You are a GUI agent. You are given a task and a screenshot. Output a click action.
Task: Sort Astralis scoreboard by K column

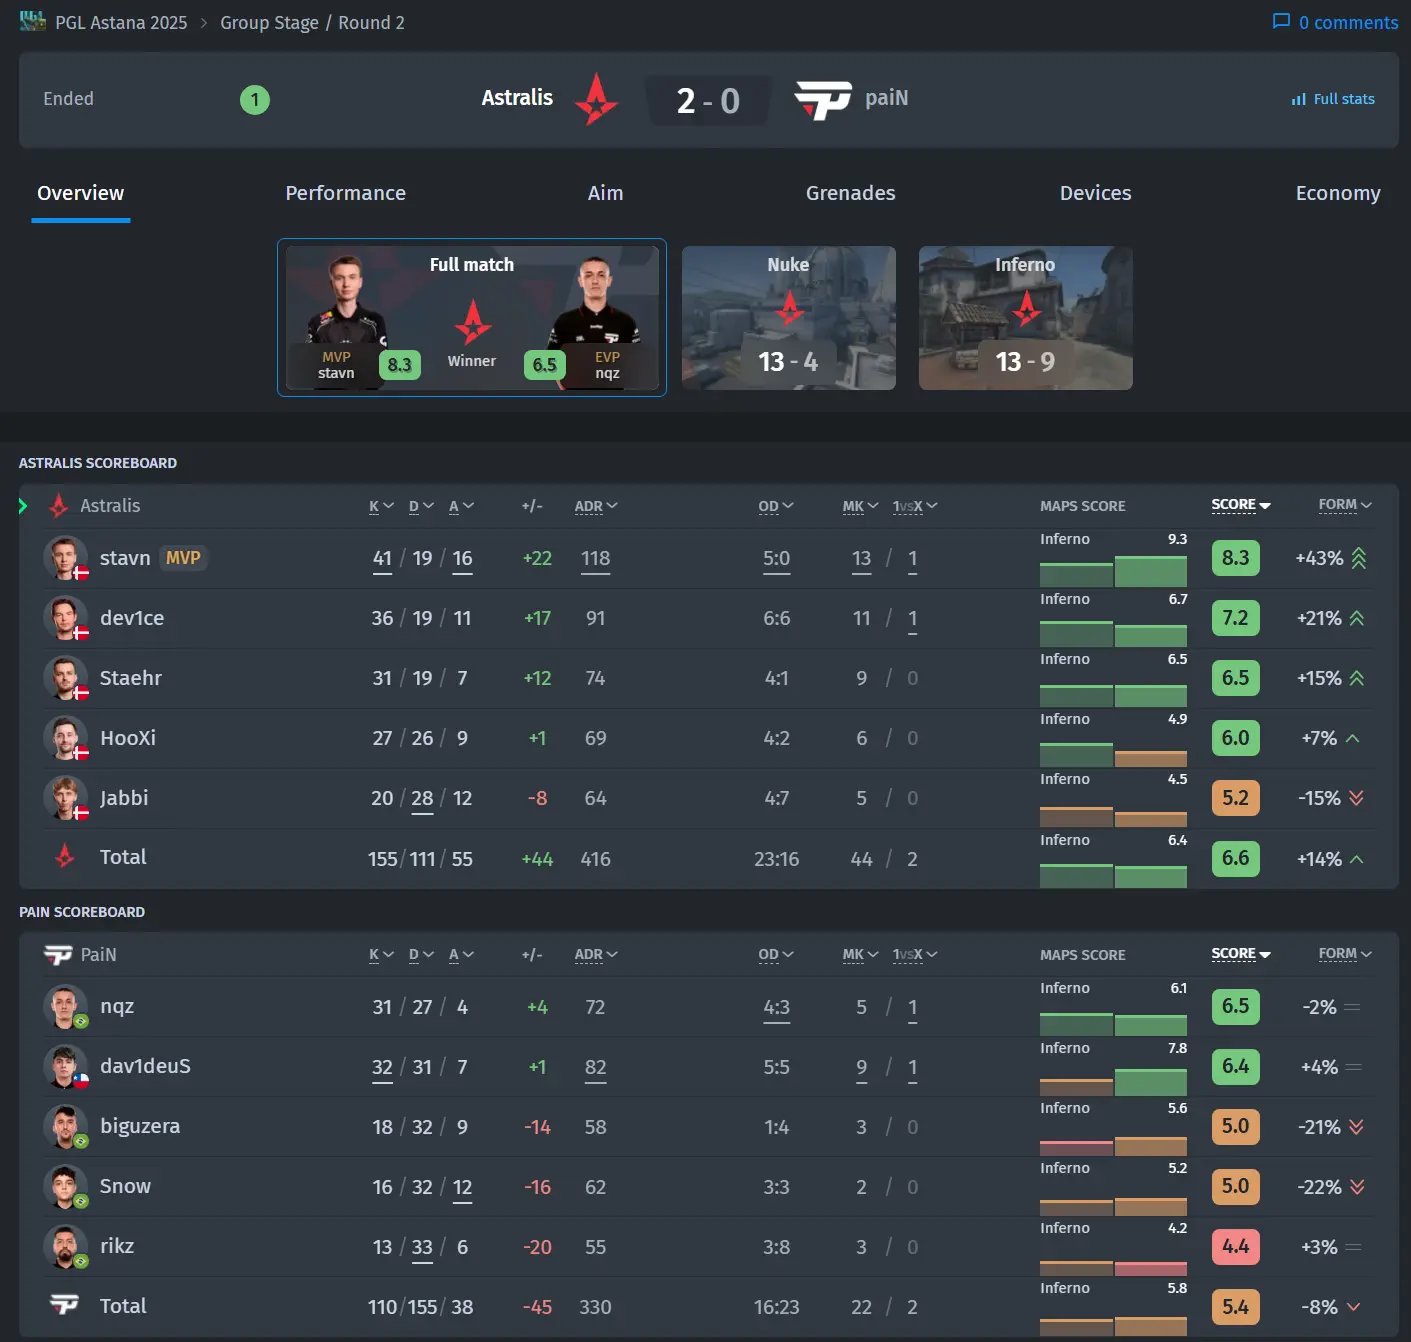coord(381,506)
